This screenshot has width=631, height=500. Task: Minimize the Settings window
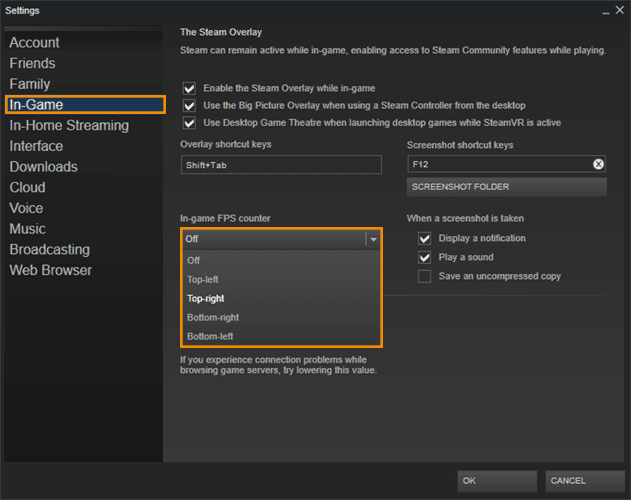pos(606,11)
